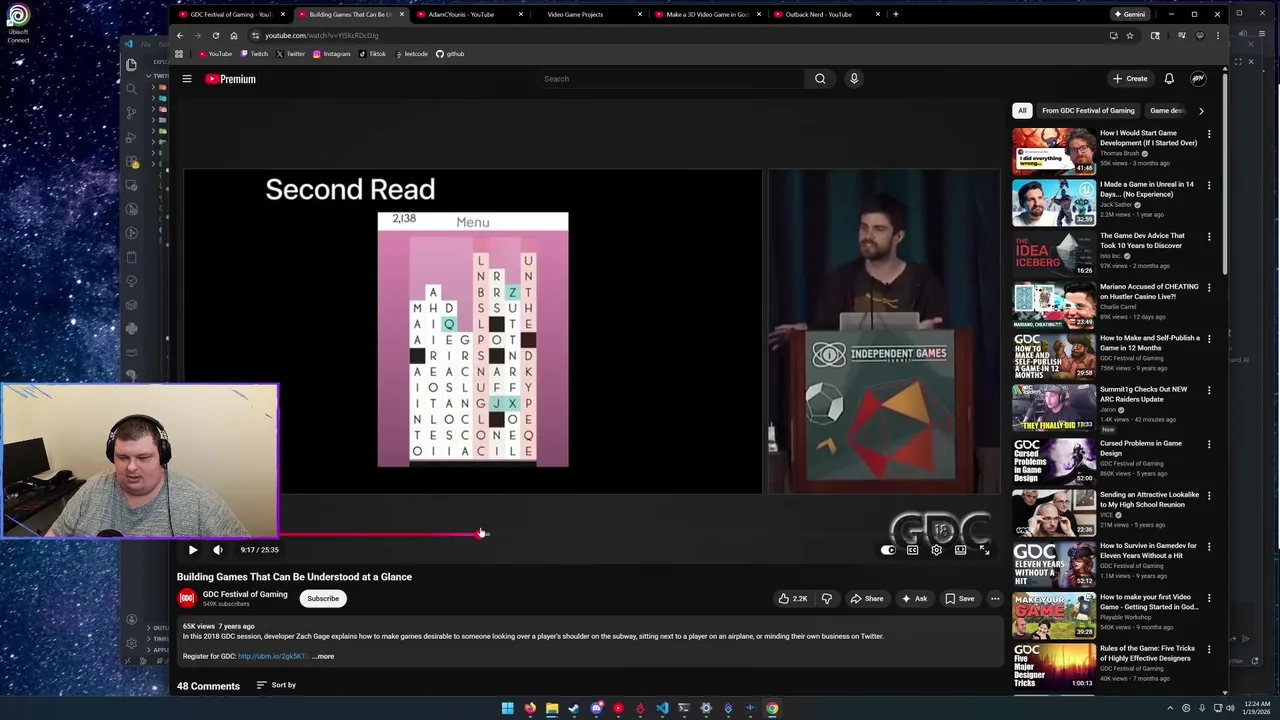Open the comments Sort by dropdown
The height and width of the screenshot is (720, 1280).
(x=276, y=685)
